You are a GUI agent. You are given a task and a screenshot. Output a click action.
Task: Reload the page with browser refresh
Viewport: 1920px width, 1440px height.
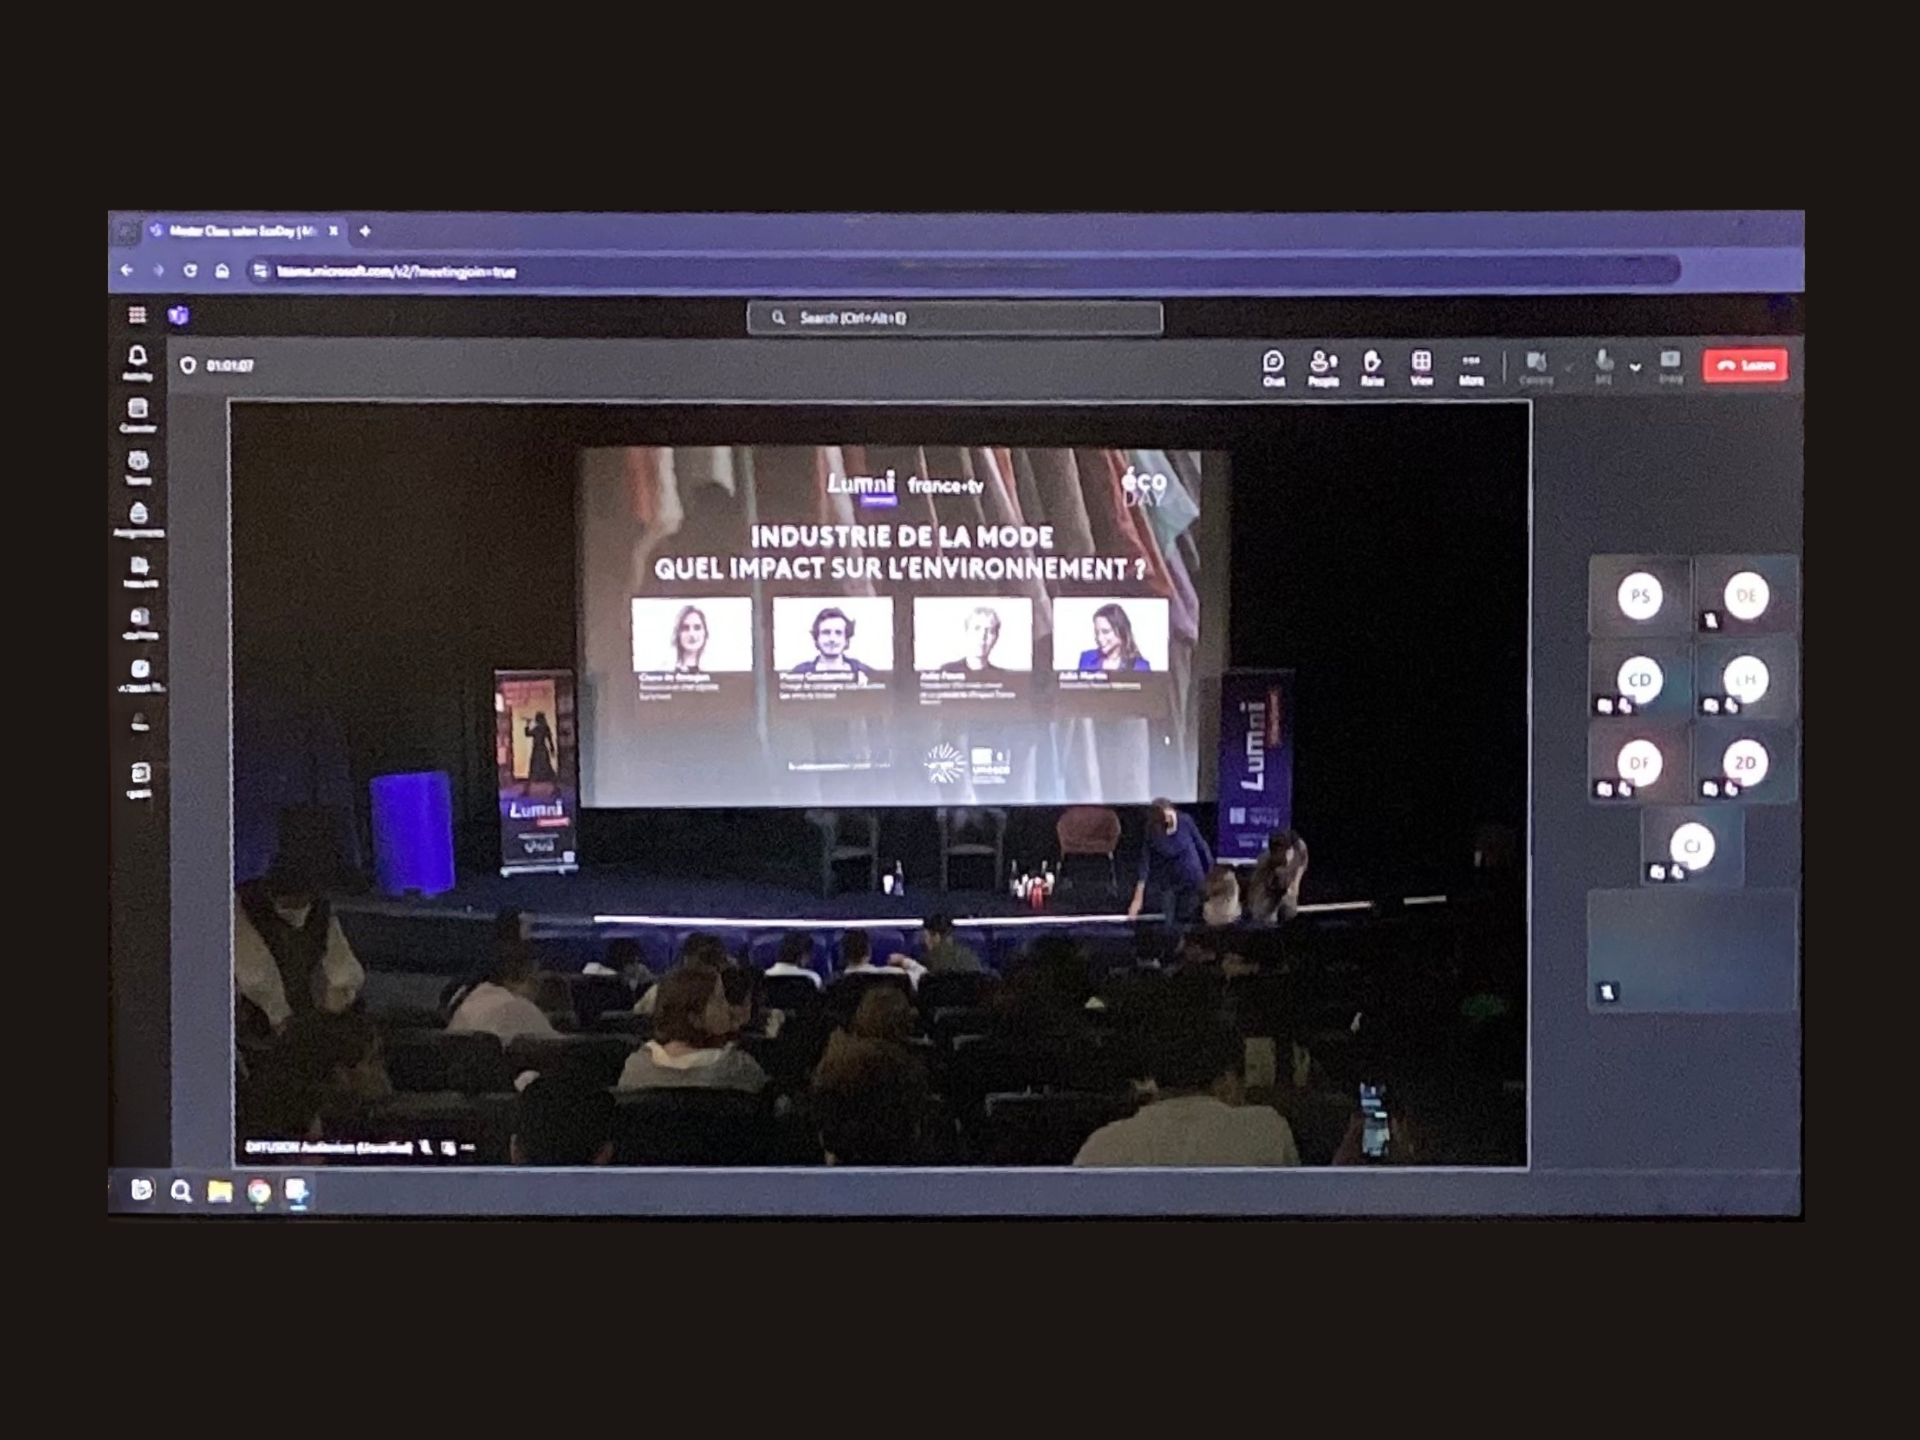coord(190,270)
